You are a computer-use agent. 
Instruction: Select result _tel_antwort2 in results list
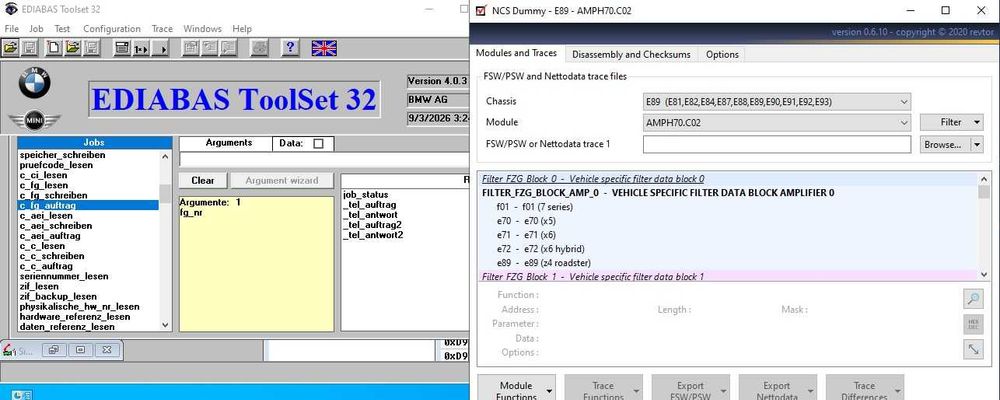pyautogui.click(x=373, y=235)
